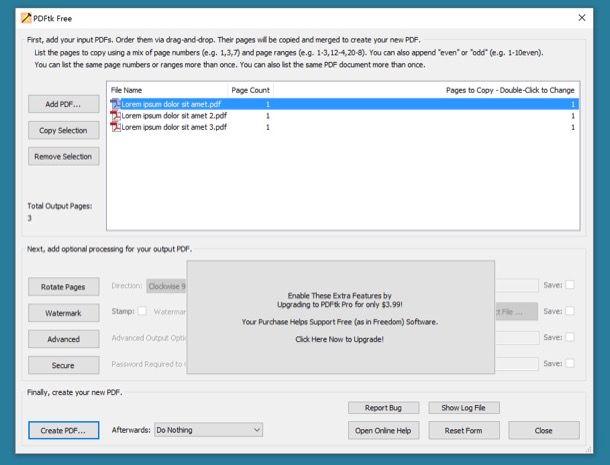
Task: Click the Advanced button
Action: [x=63, y=339]
